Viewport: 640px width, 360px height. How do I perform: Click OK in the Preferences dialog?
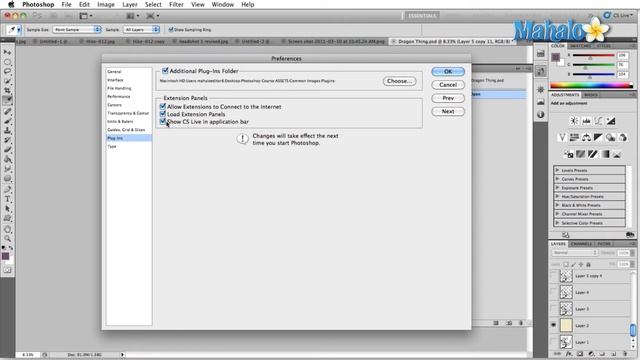click(448, 71)
